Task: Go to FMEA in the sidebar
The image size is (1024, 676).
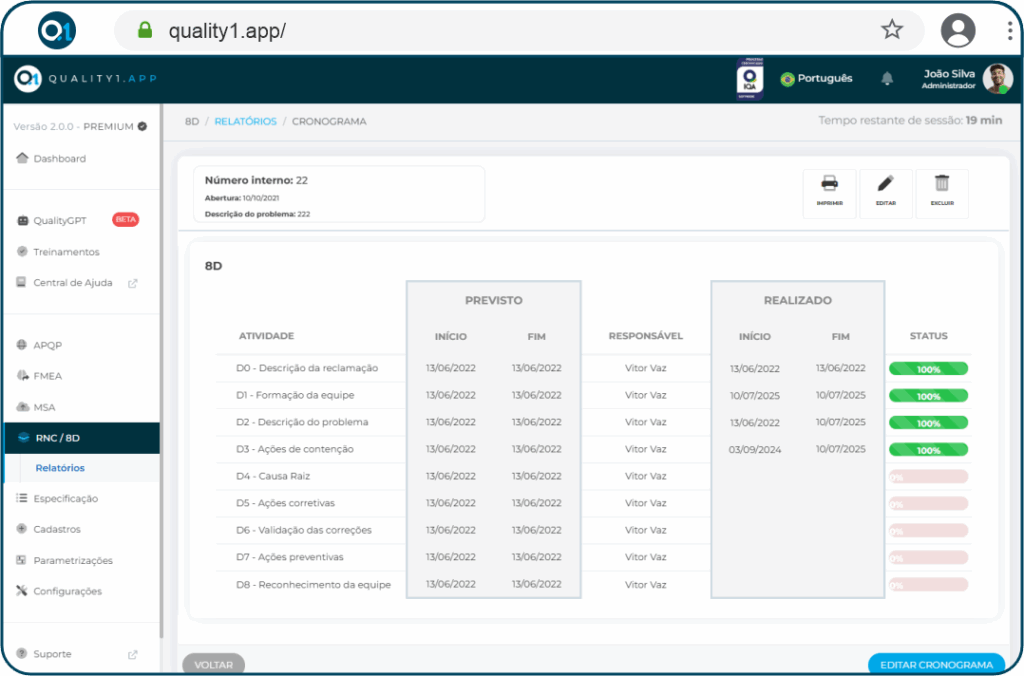Action: pos(48,376)
